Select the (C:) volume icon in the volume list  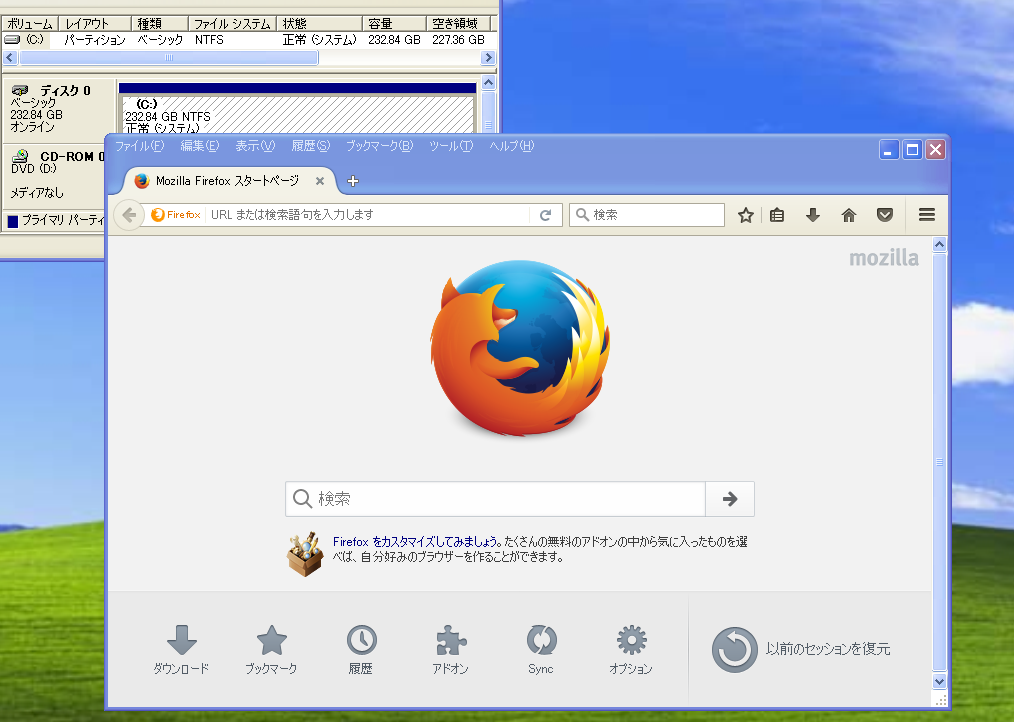click(12, 39)
